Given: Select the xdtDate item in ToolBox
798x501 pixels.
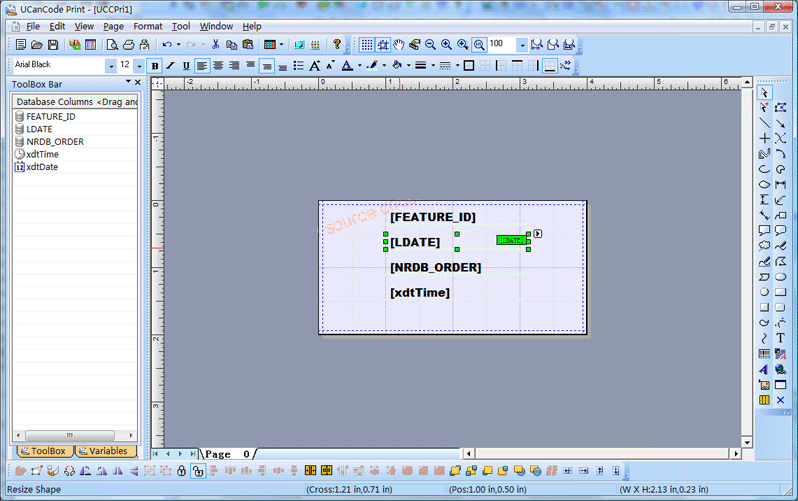Looking at the screenshot, I should pos(42,167).
